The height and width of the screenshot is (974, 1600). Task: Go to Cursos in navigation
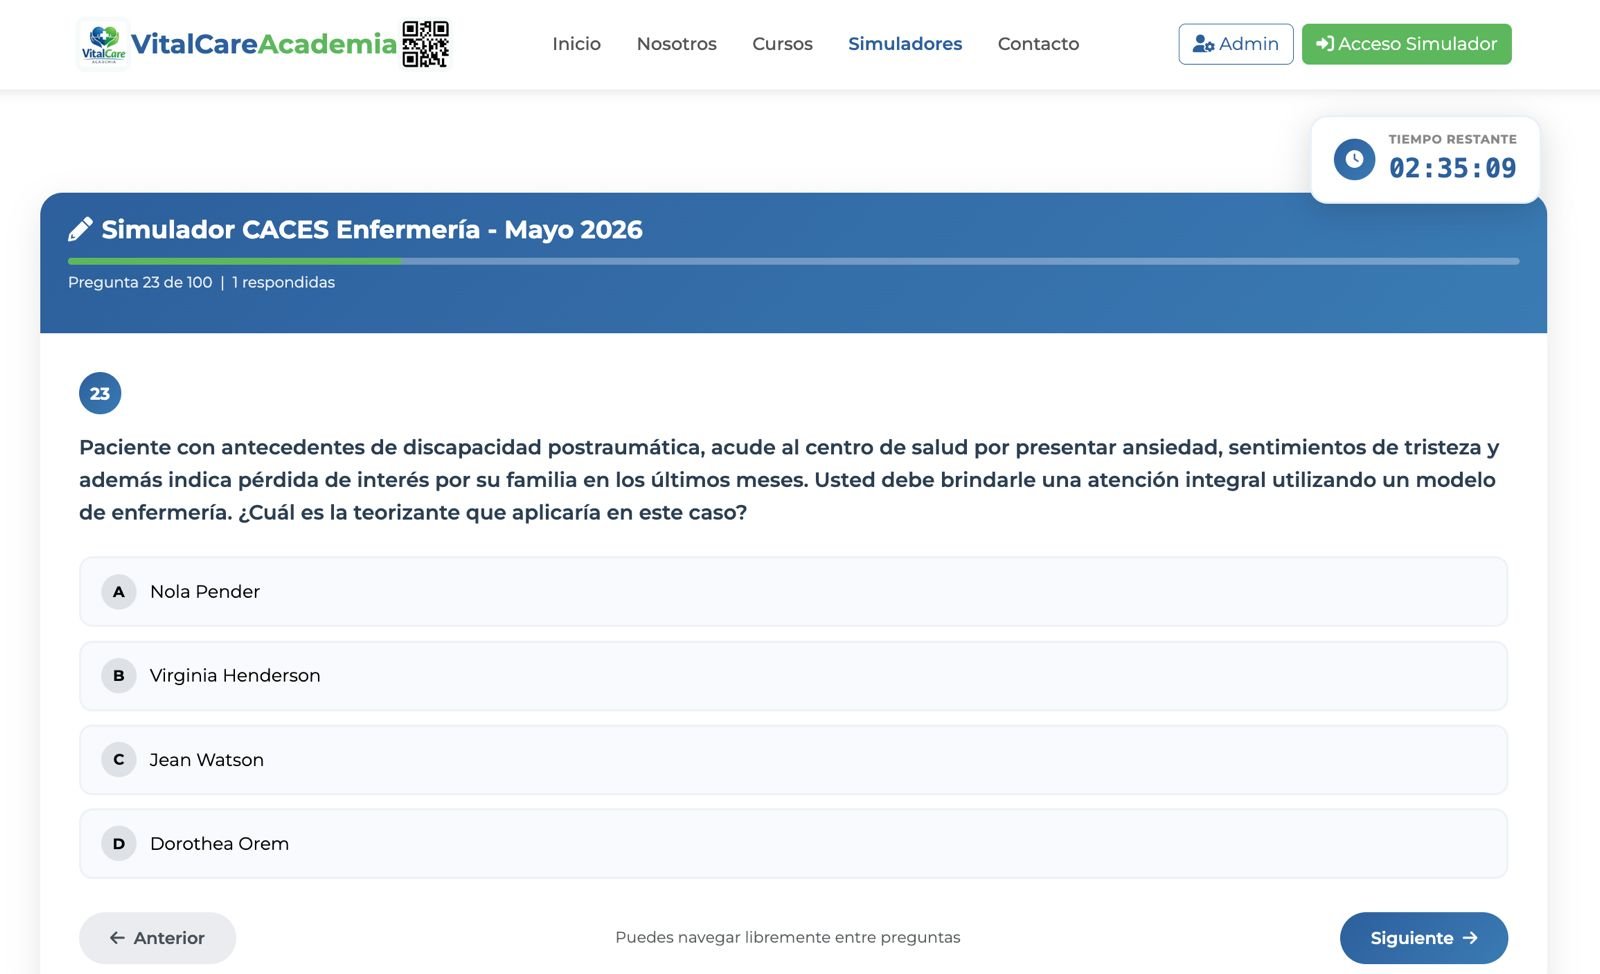(782, 44)
